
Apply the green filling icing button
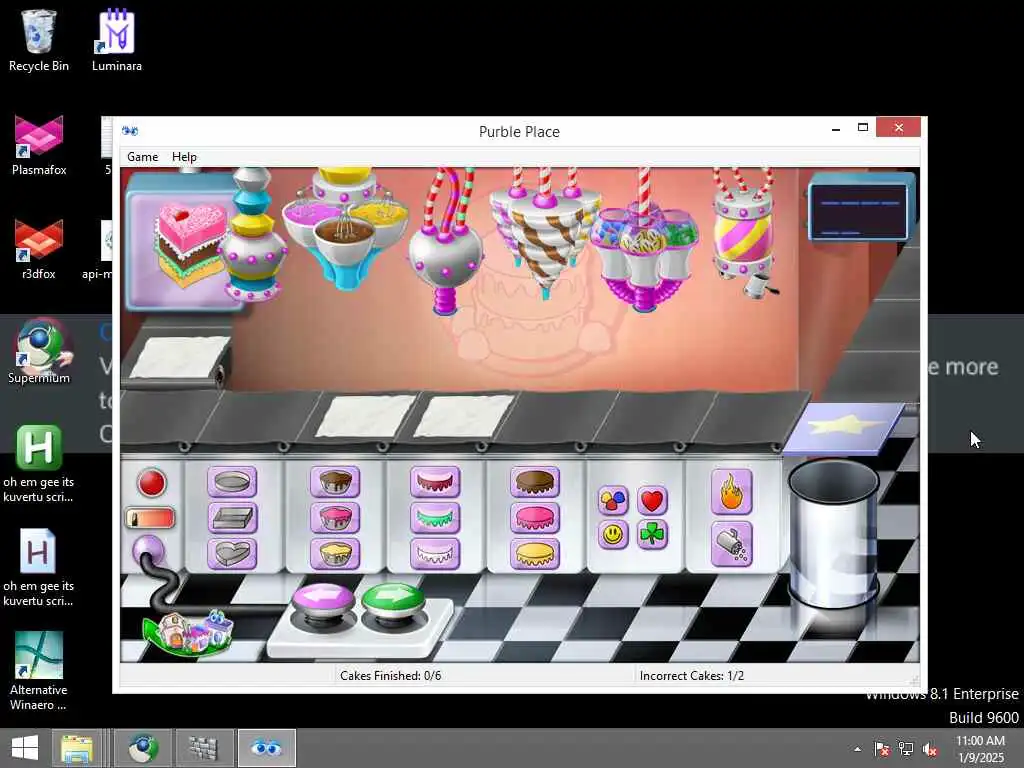[x=435, y=518]
